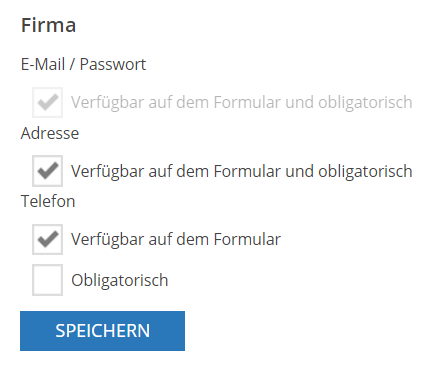Remove the Telefon field from the form
This screenshot has width=444, height=386.
click(47, 239)
